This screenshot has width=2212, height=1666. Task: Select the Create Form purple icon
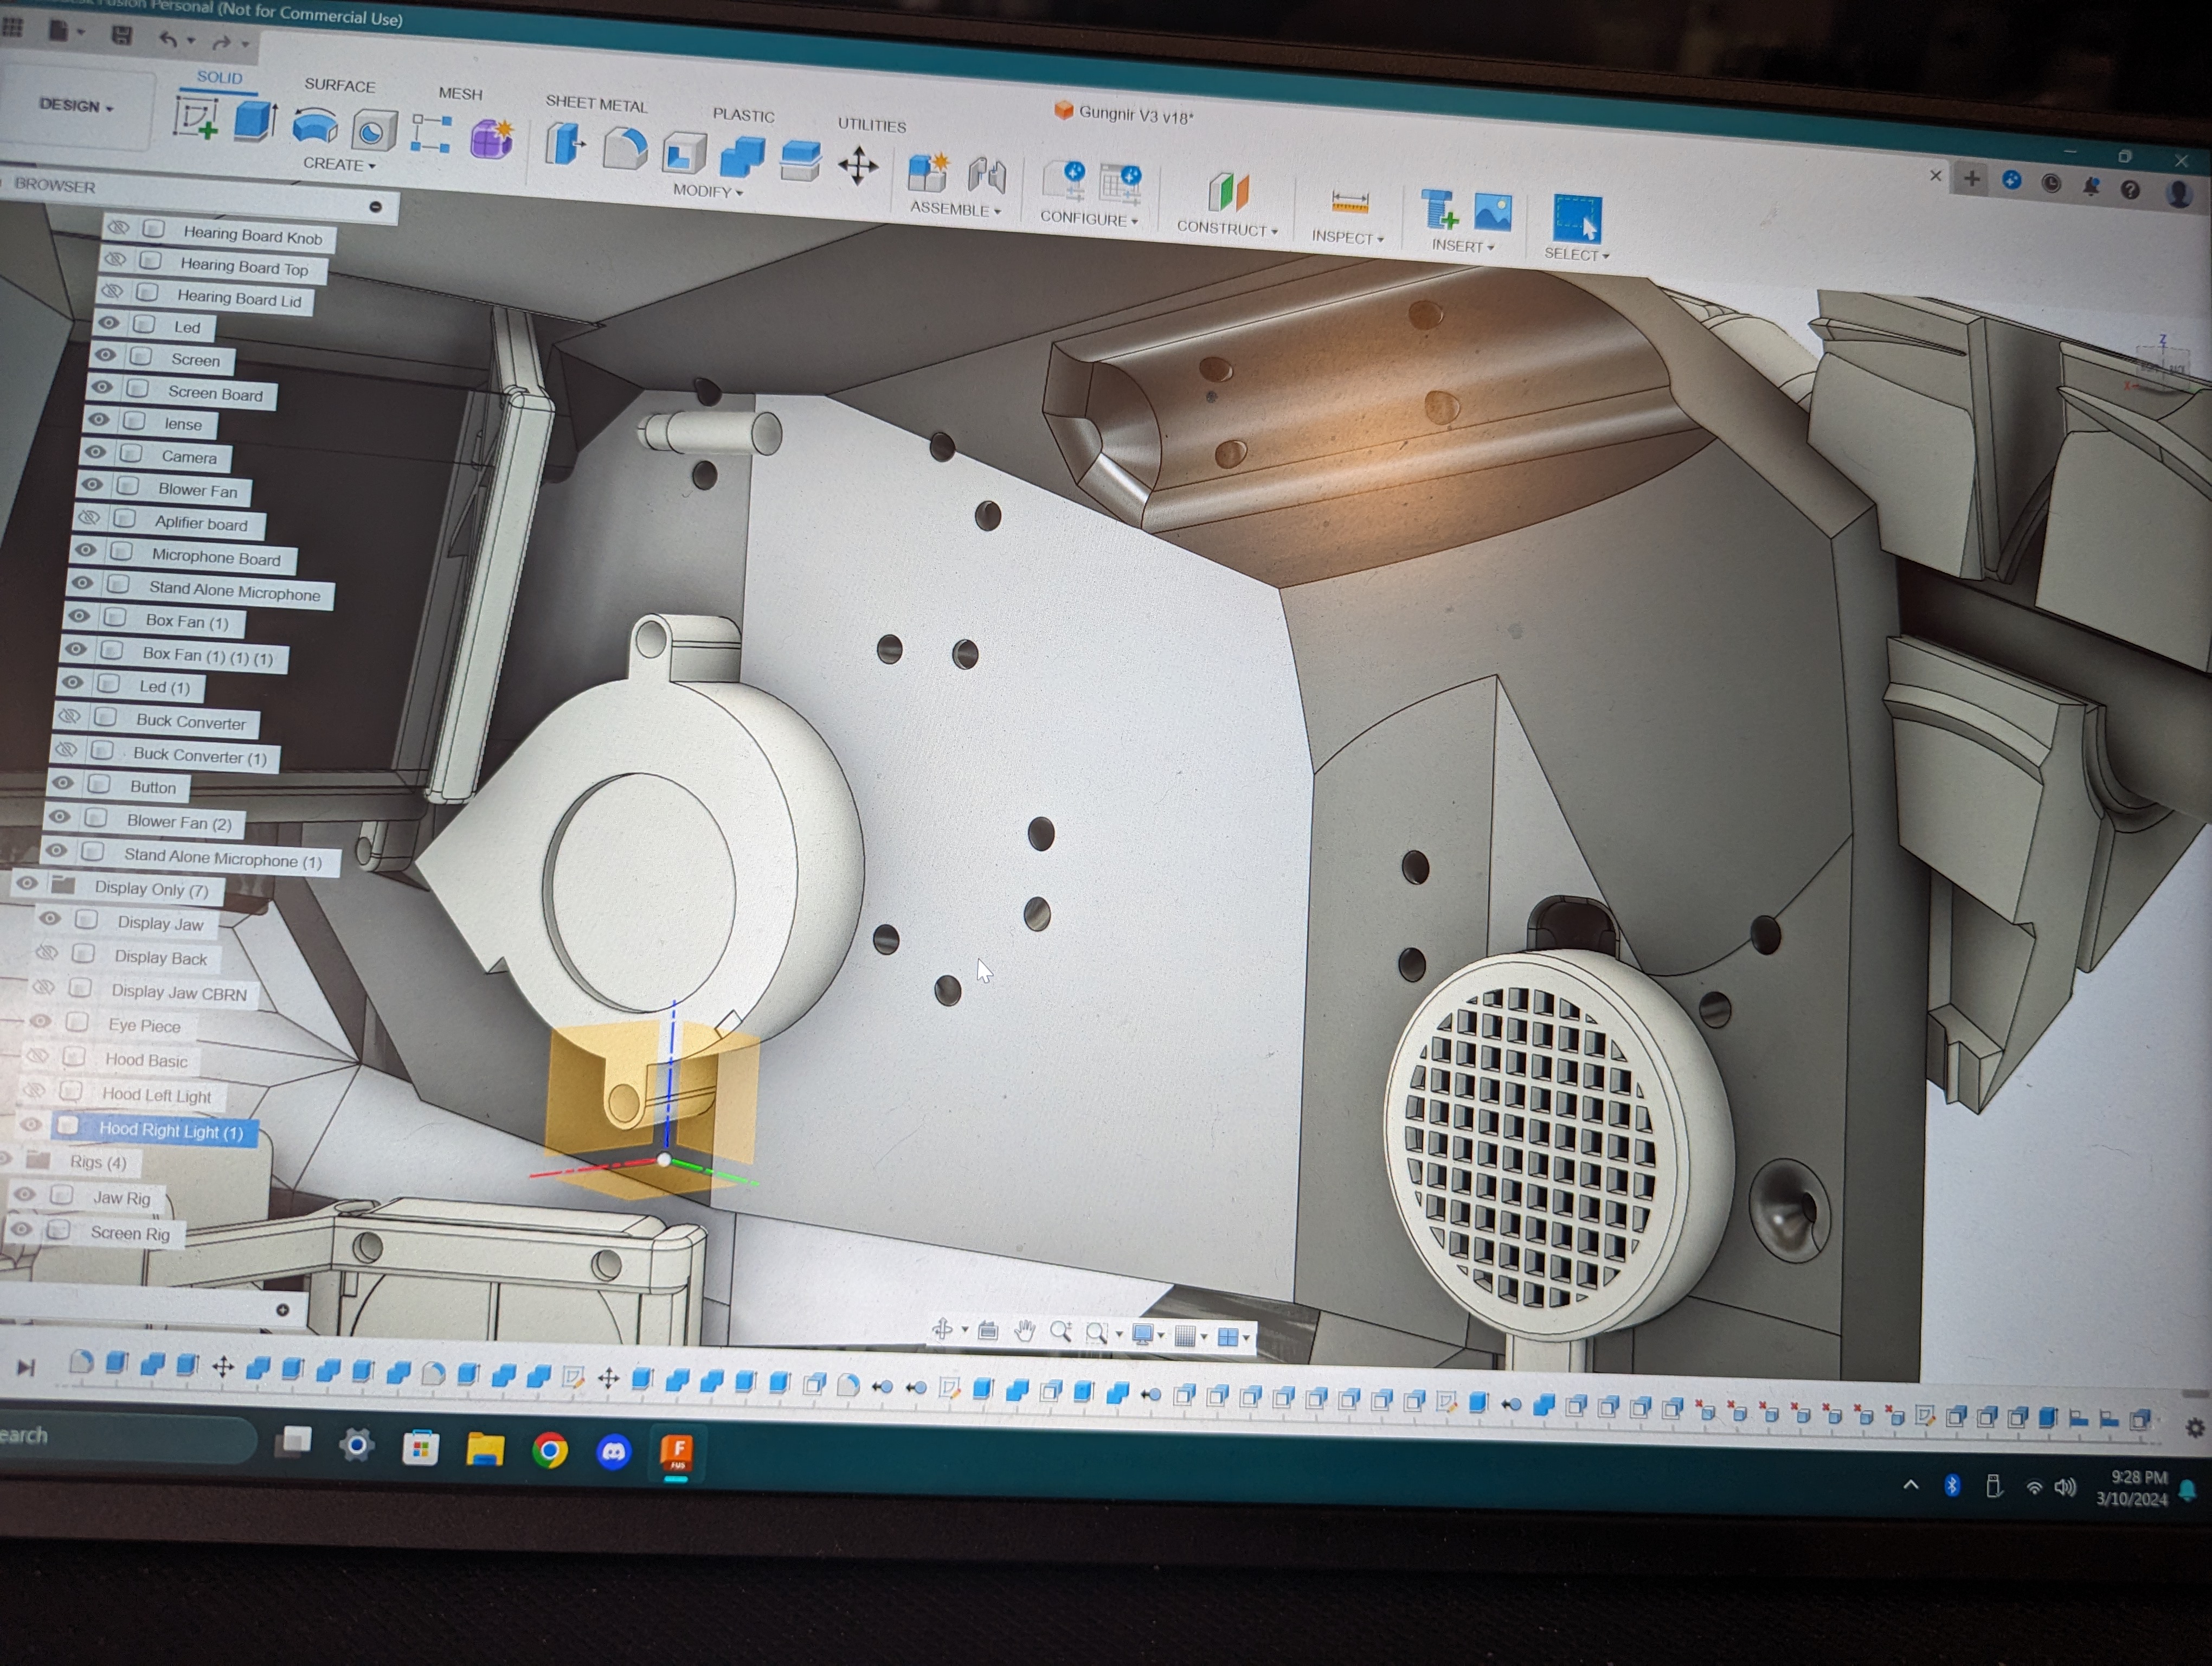(491, 138)
